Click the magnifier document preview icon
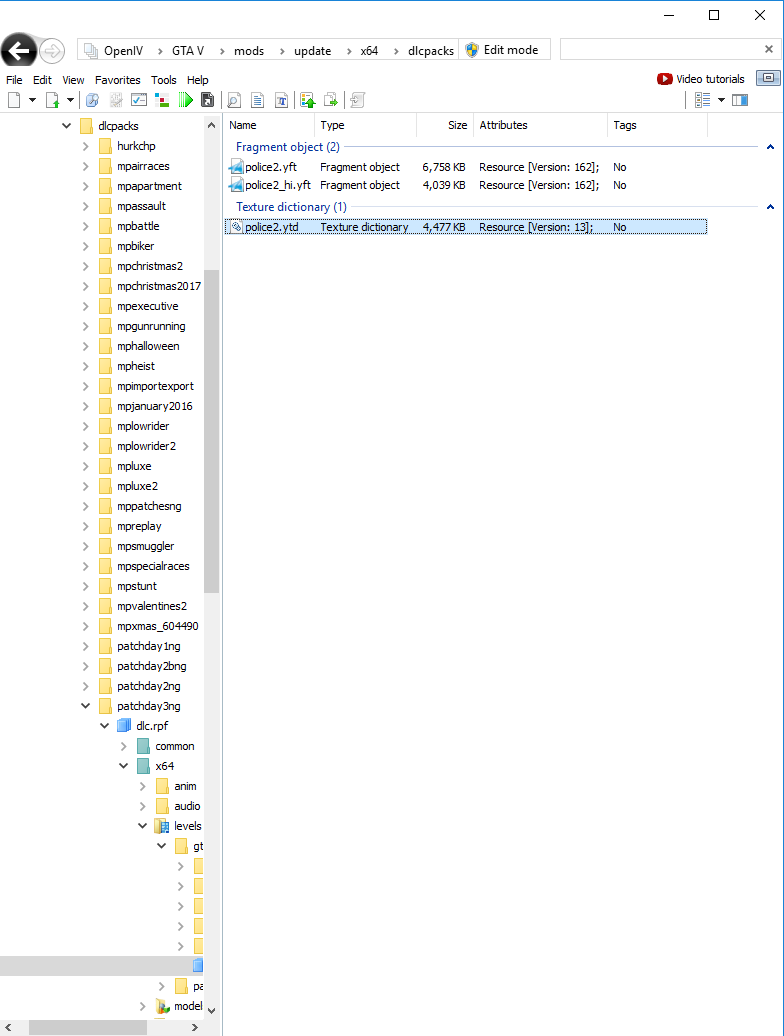Screen dimensions: 784x1036 [234, 100]
